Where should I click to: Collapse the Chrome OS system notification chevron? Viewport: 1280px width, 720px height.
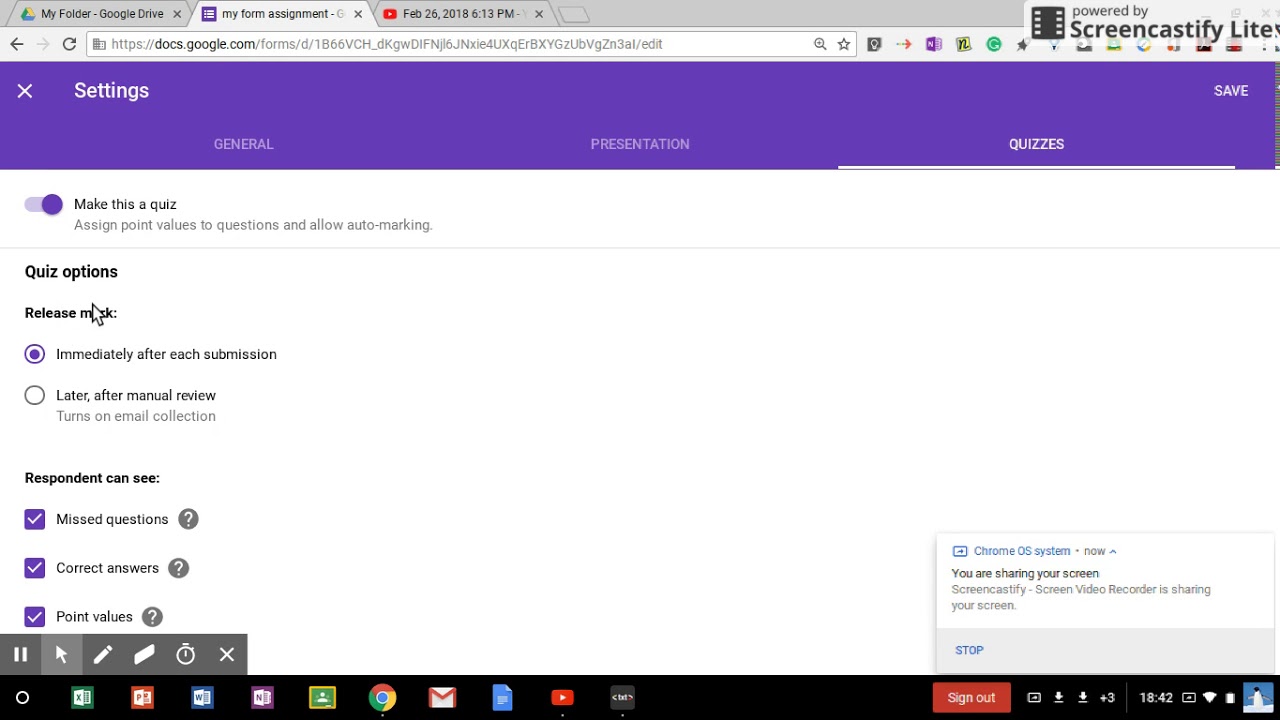point(1113,551)
